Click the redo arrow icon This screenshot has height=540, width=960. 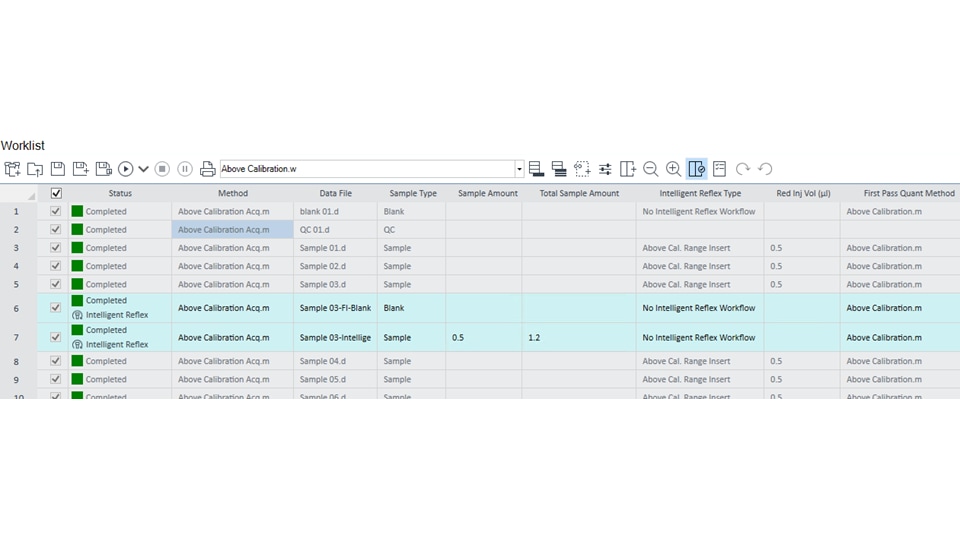742,169
